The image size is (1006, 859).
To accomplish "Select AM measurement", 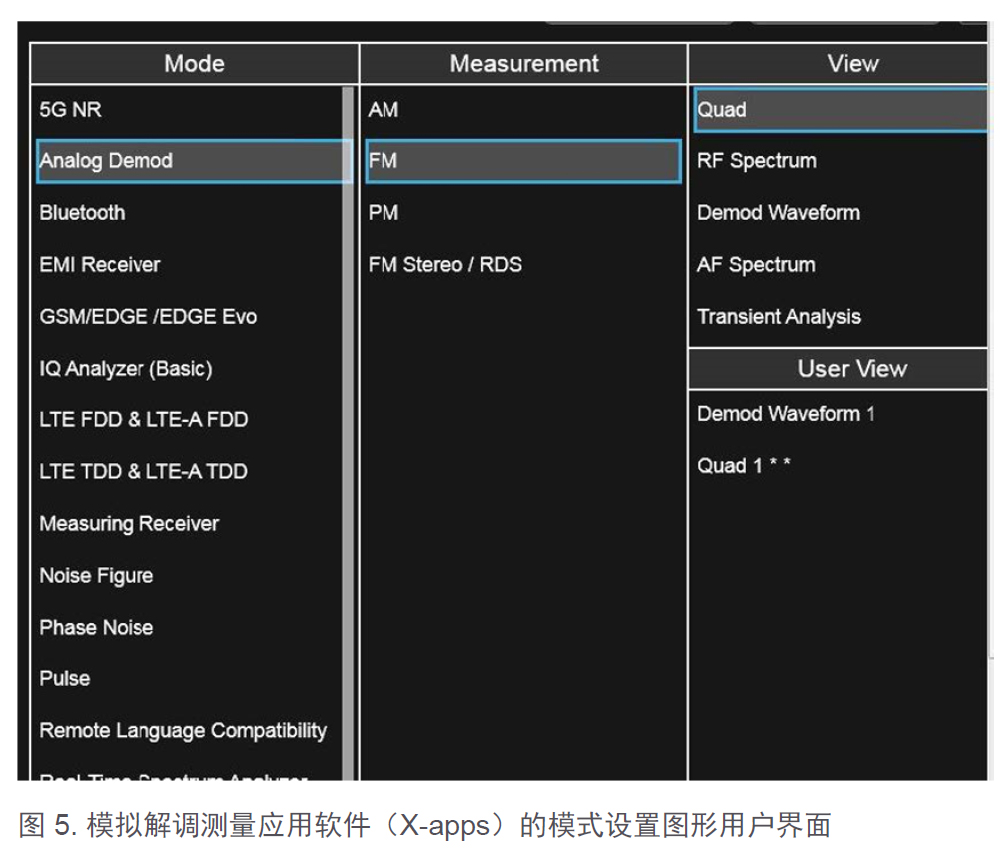I will [x=383, y=110].
